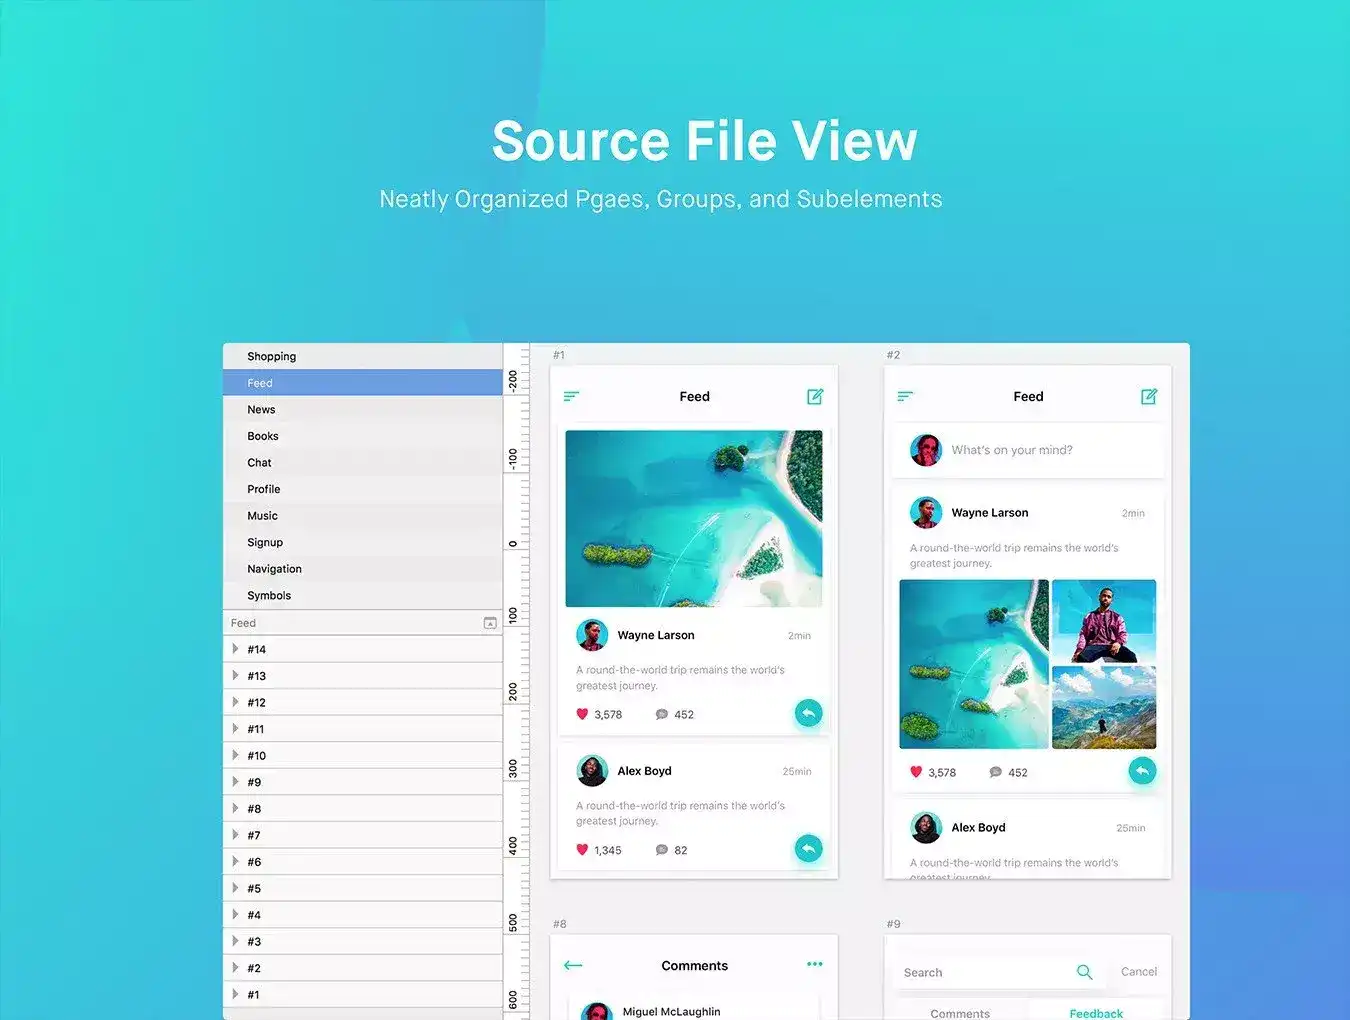Click the hamburger menu icon in artboard #2 Feed
Viewport: 1350px width, 1020px height.
(905, 397)
